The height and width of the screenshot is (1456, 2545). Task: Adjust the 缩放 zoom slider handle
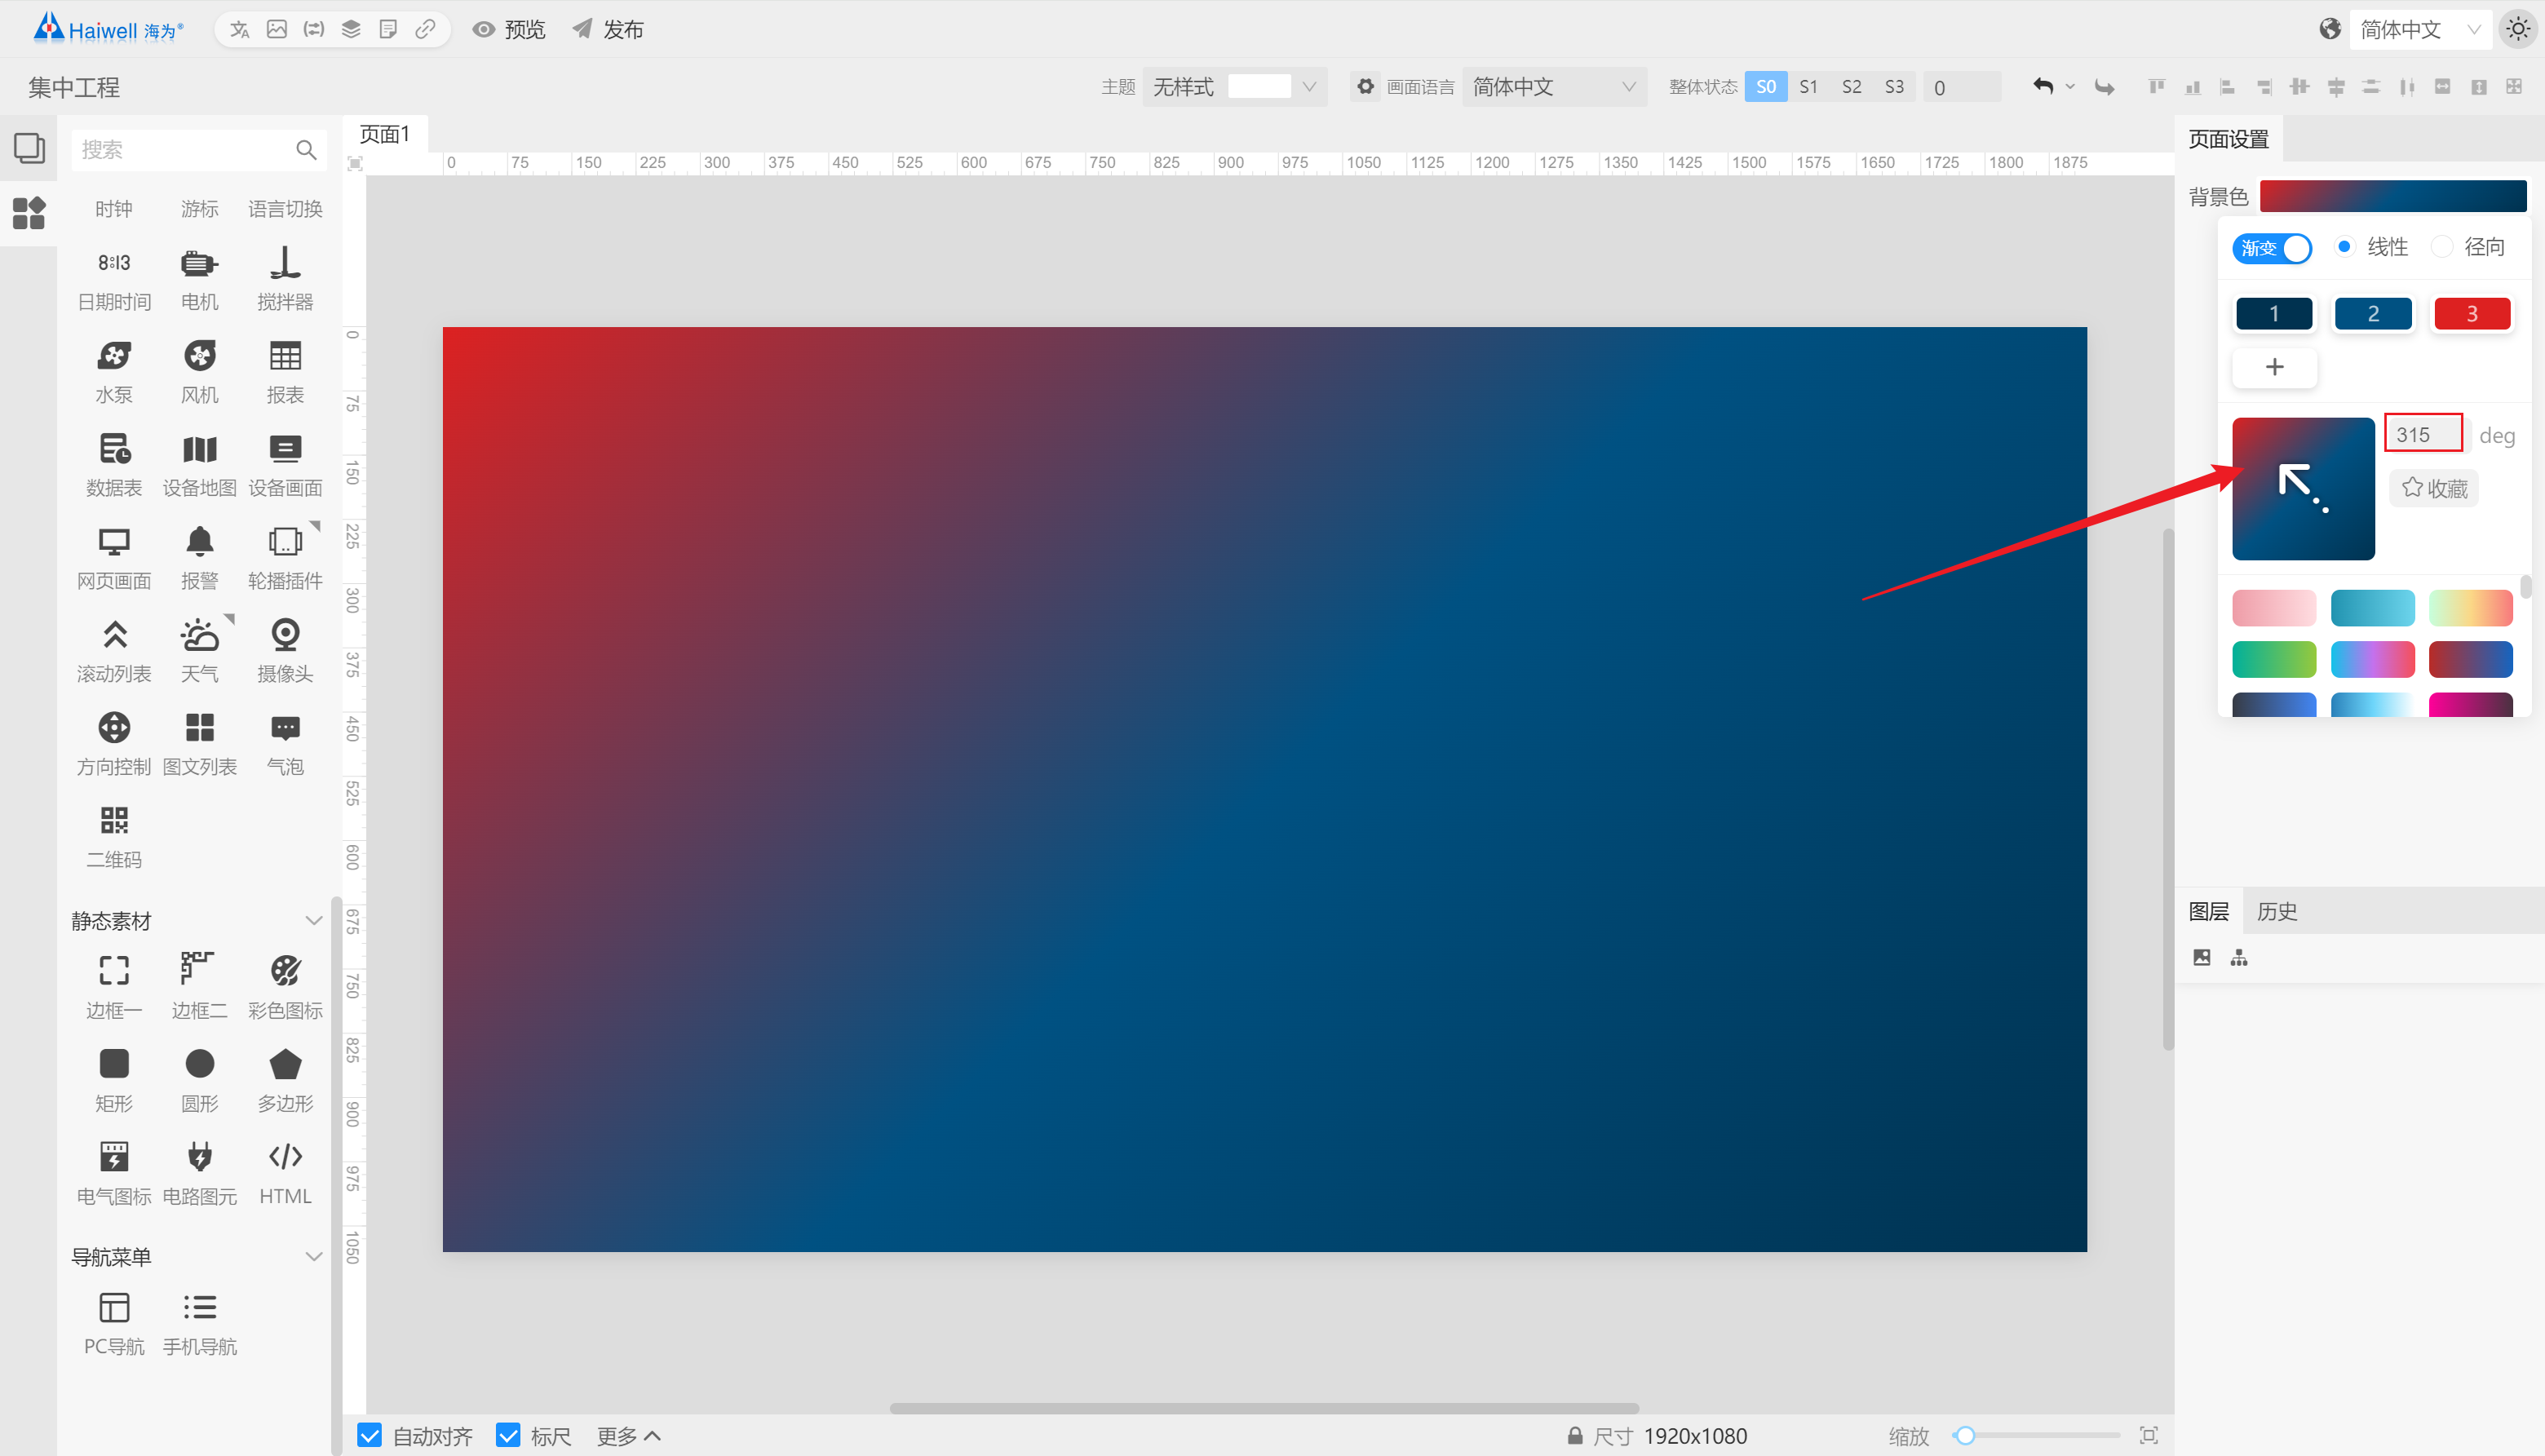(1964, 1436)
